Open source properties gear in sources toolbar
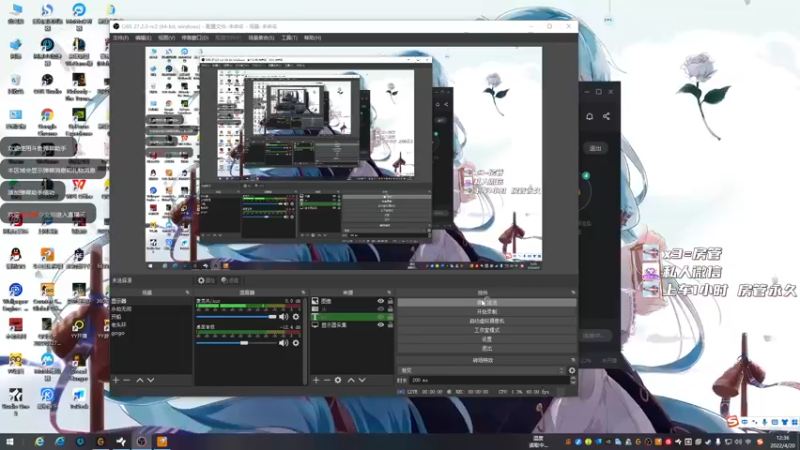This screenshot has height=450, width=800. (x=338, y=380)
